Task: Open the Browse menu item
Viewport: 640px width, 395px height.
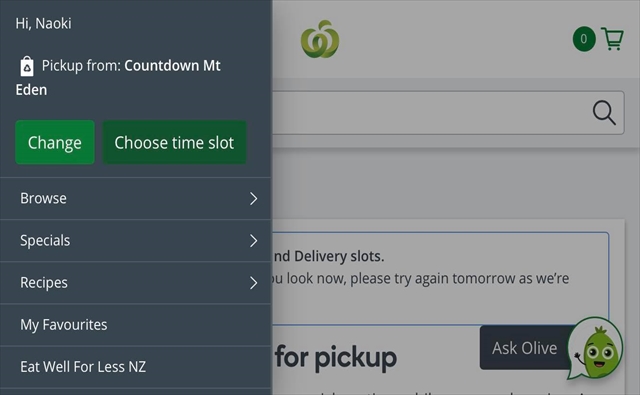Action: click(136, 199)
